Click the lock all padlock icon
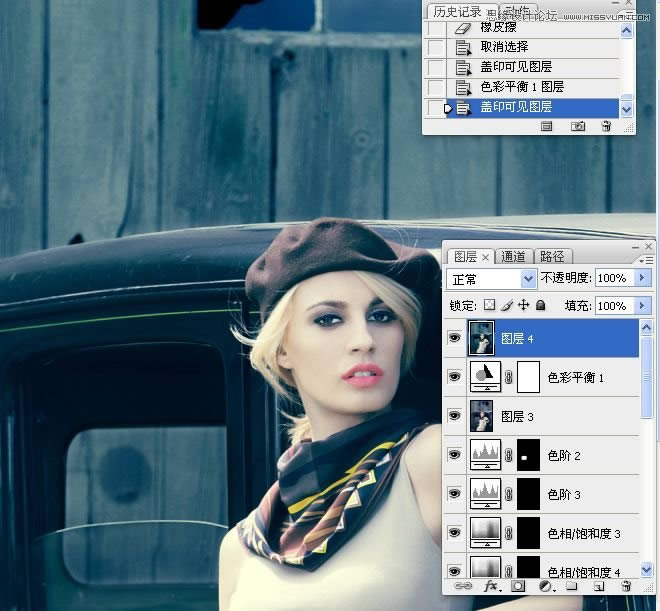Image resolution: width=660 pixels, height=611 pixels. click(x=541, y=305)
